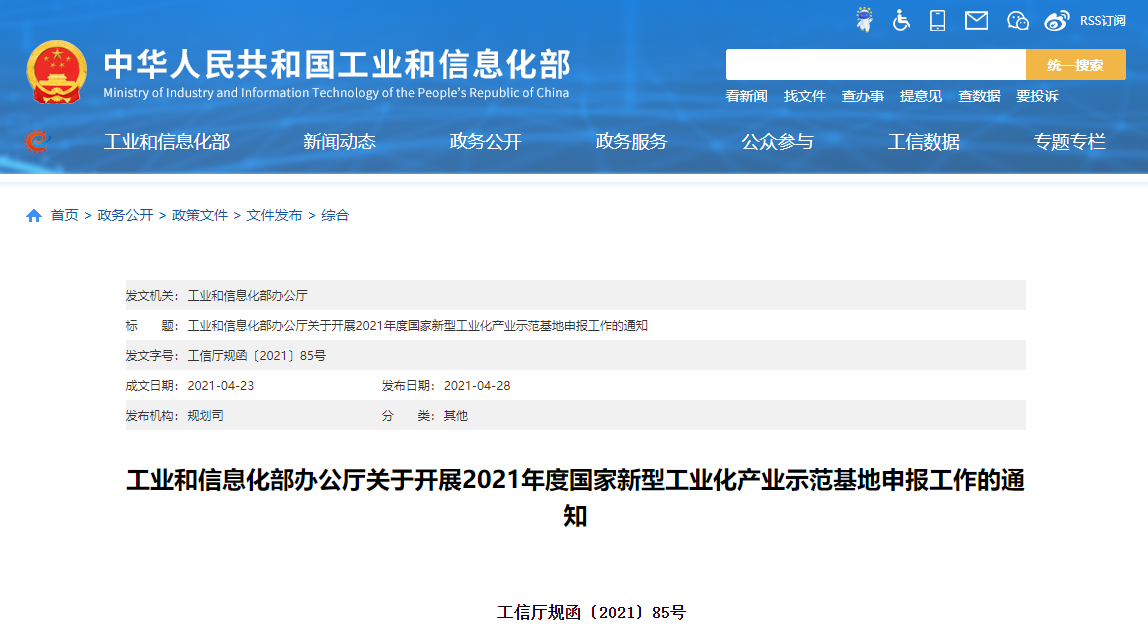Click the Weibo icon in header
This screenshot has width=1148, height=641.
pos(1057,20)
